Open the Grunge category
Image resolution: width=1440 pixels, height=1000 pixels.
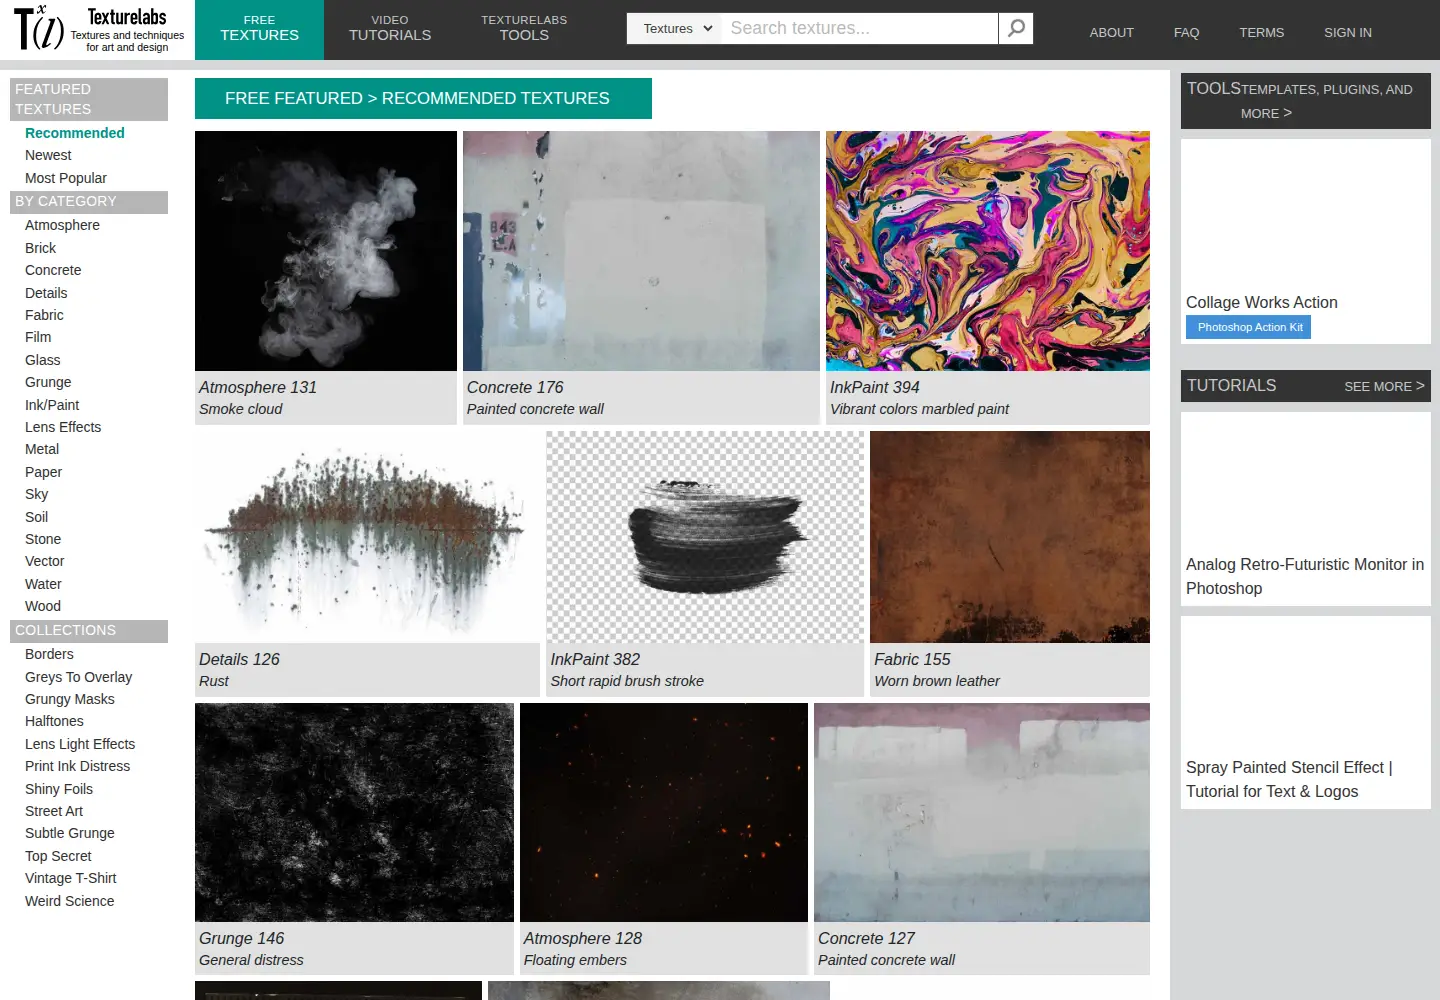click(48, 382)
